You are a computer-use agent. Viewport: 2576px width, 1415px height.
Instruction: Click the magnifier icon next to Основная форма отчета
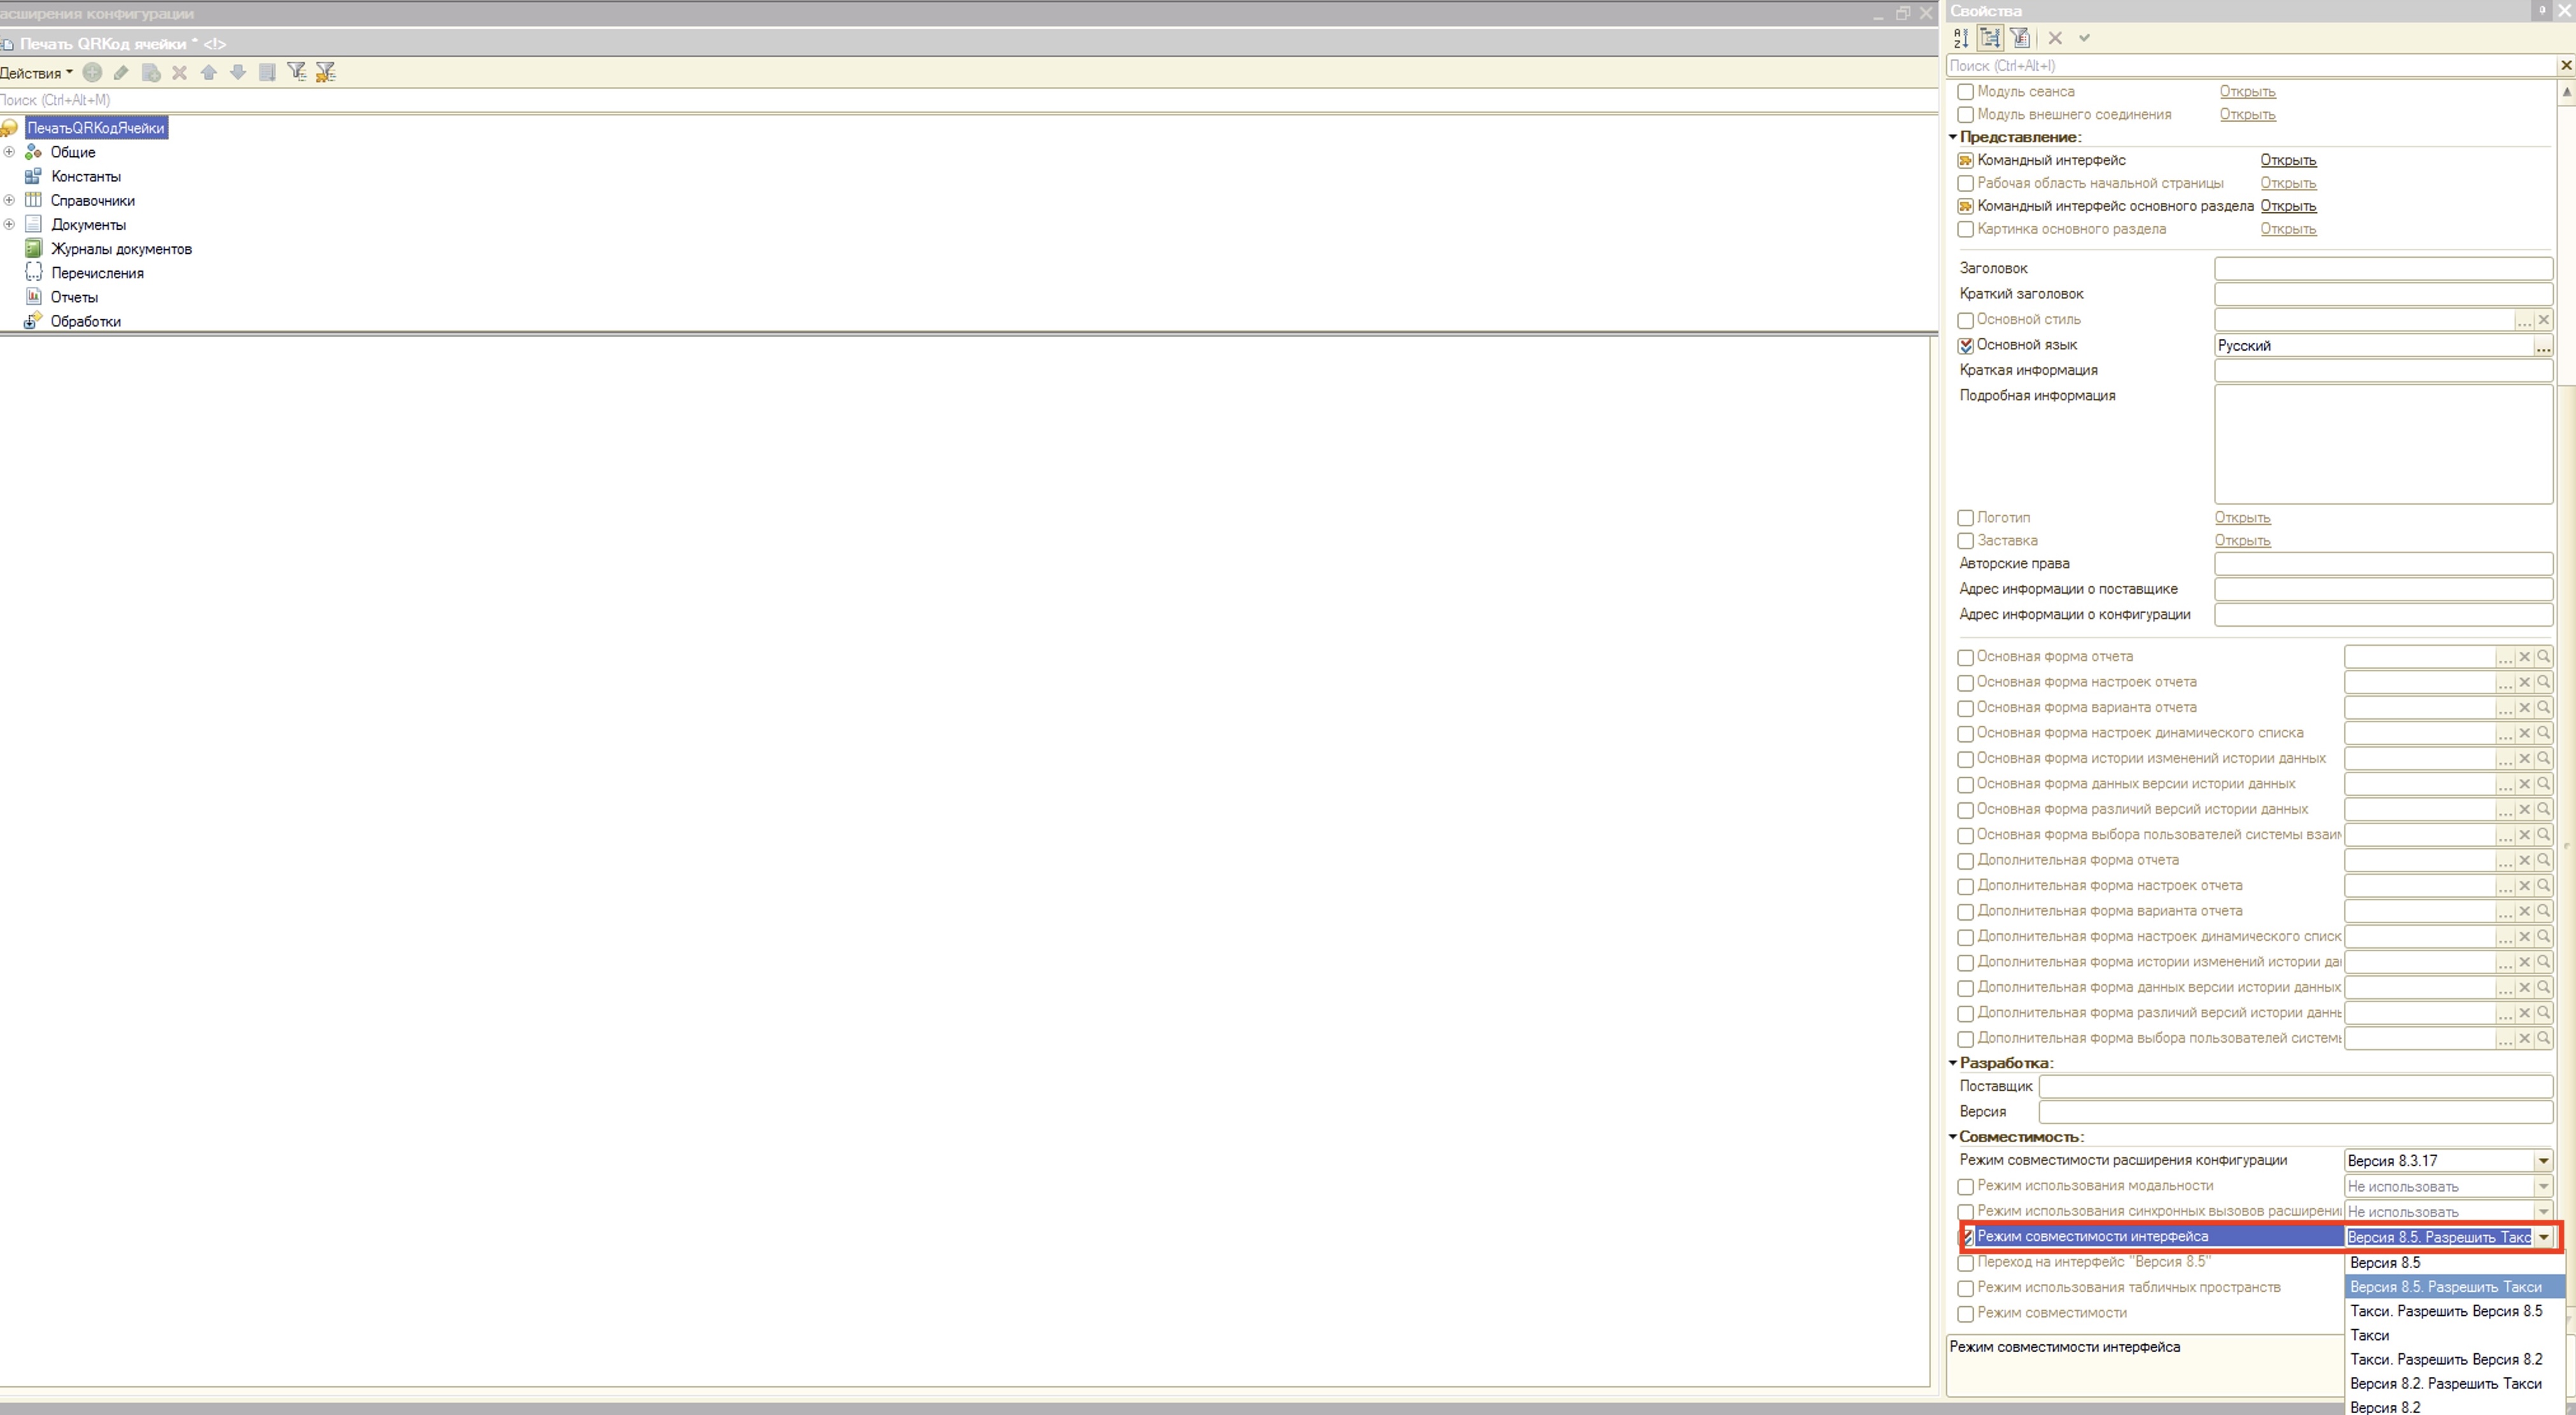(x=2543, y=657)
